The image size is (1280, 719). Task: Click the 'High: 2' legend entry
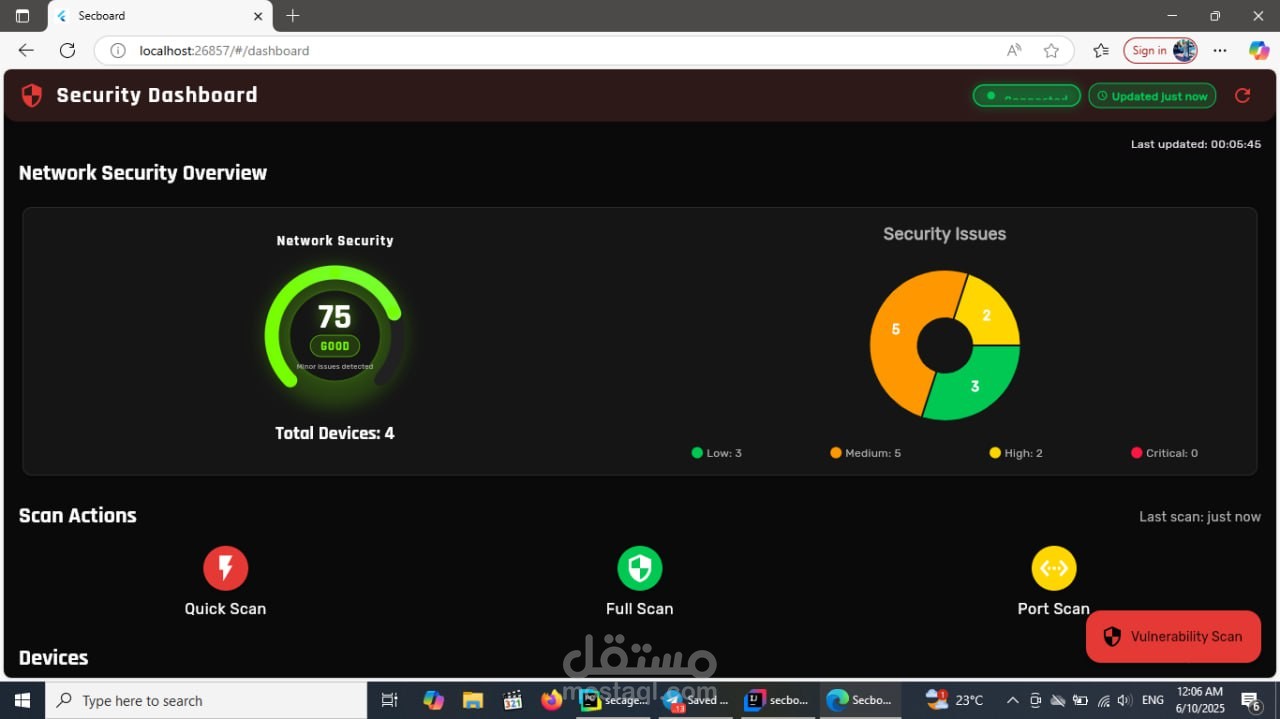coord(1015,453)
